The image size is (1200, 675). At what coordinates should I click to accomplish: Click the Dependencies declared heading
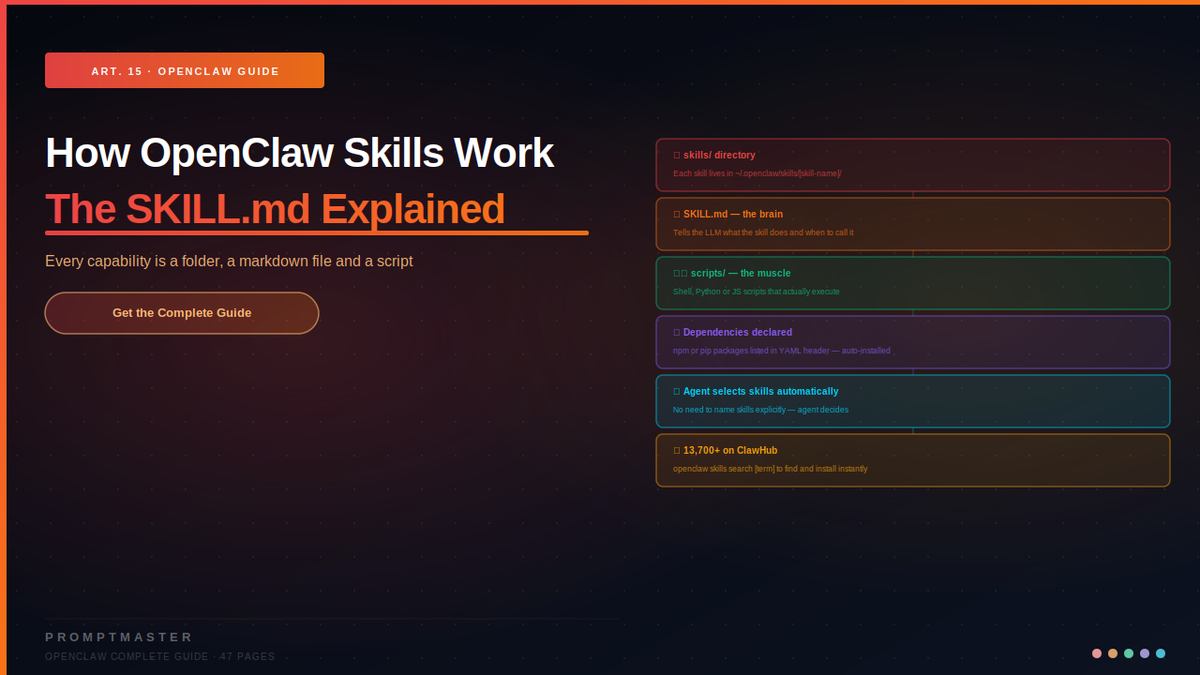[x=738, y=332]
